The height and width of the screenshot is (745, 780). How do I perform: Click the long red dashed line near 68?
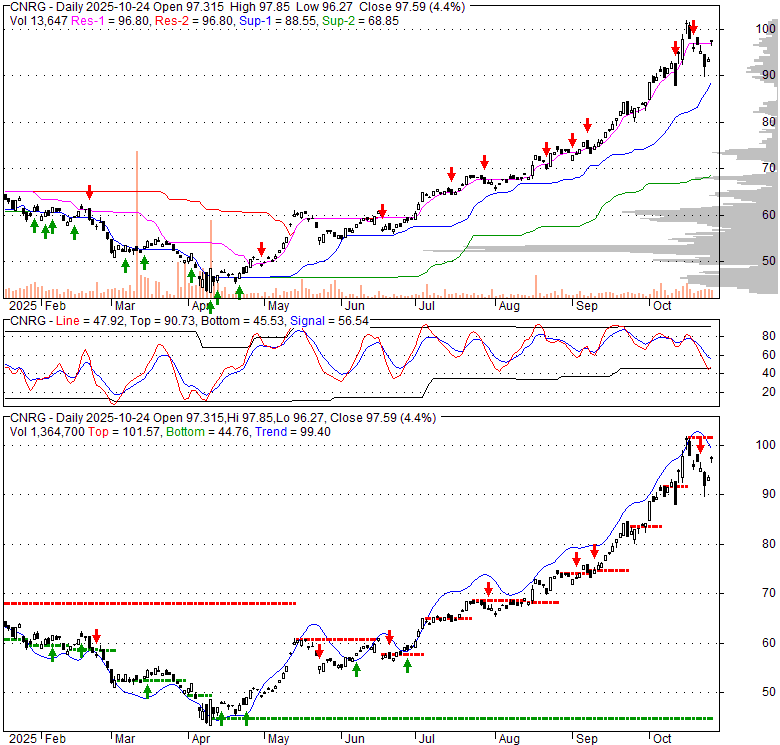pyautogui.click(x=150, y=603)
